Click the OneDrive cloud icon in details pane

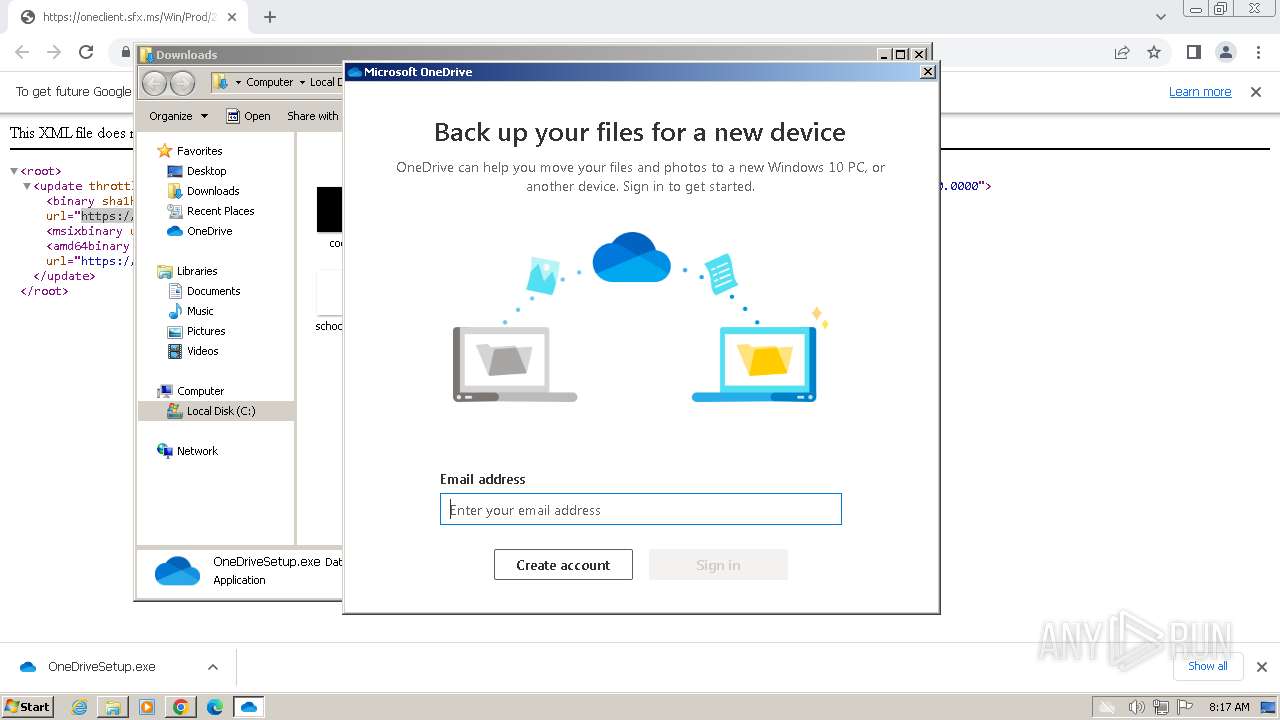point(177,570)
